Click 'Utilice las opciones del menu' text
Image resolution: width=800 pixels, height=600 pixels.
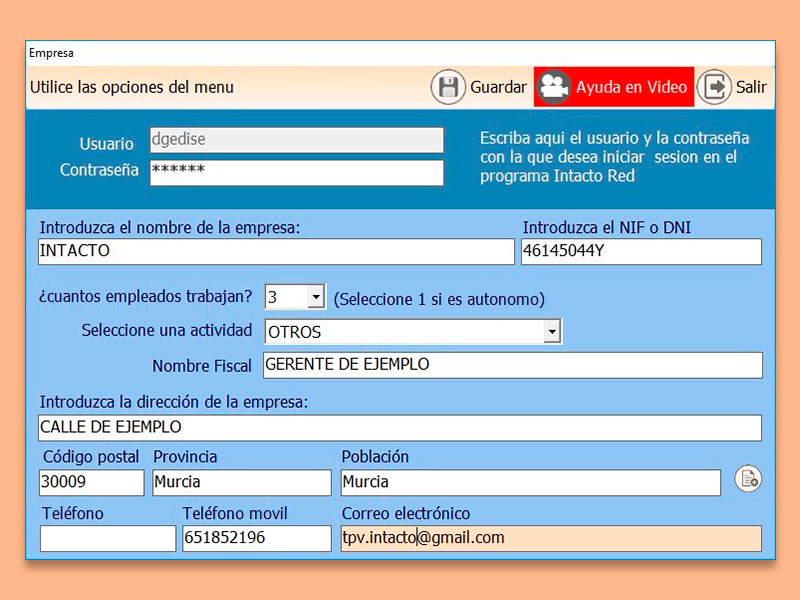(132, 87)
